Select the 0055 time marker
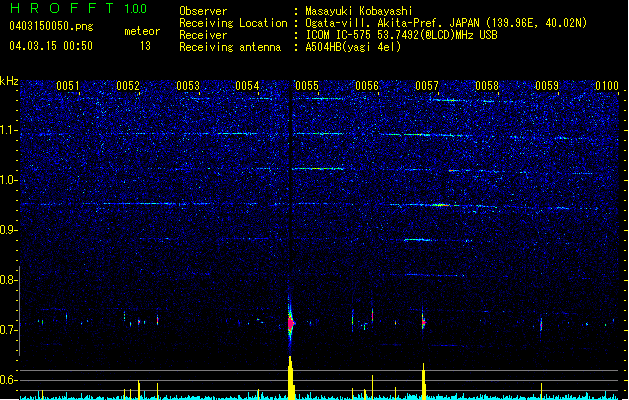 point(307,86)
